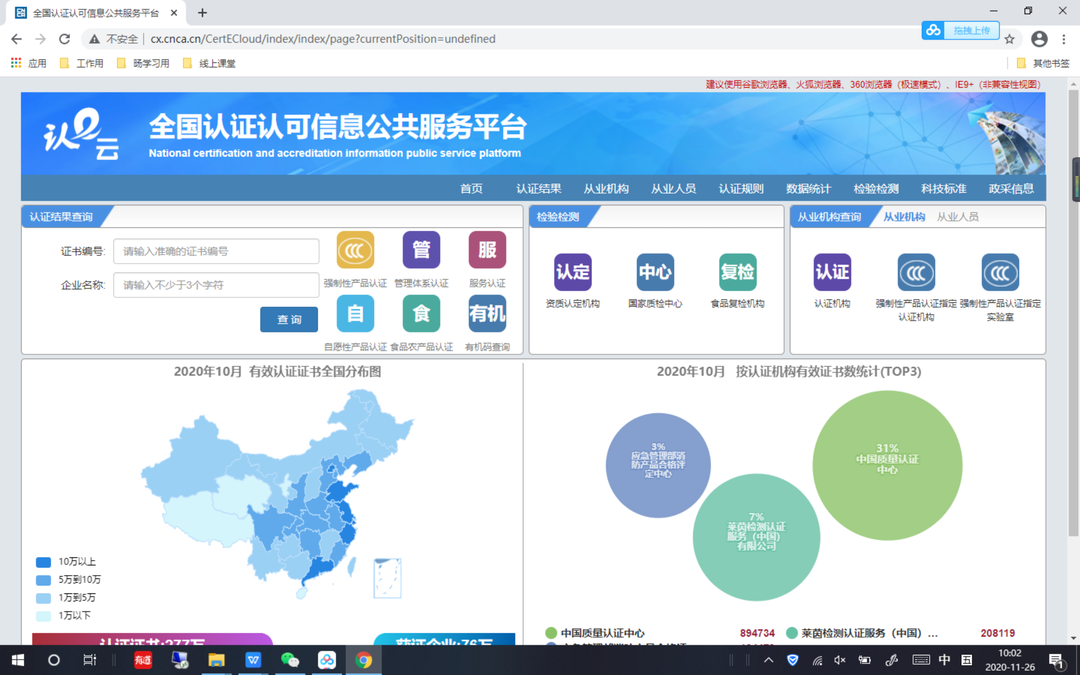The image size is (1080, 675).
Task: Open File Explorer from the taskbar
Action: pos(216,660)
